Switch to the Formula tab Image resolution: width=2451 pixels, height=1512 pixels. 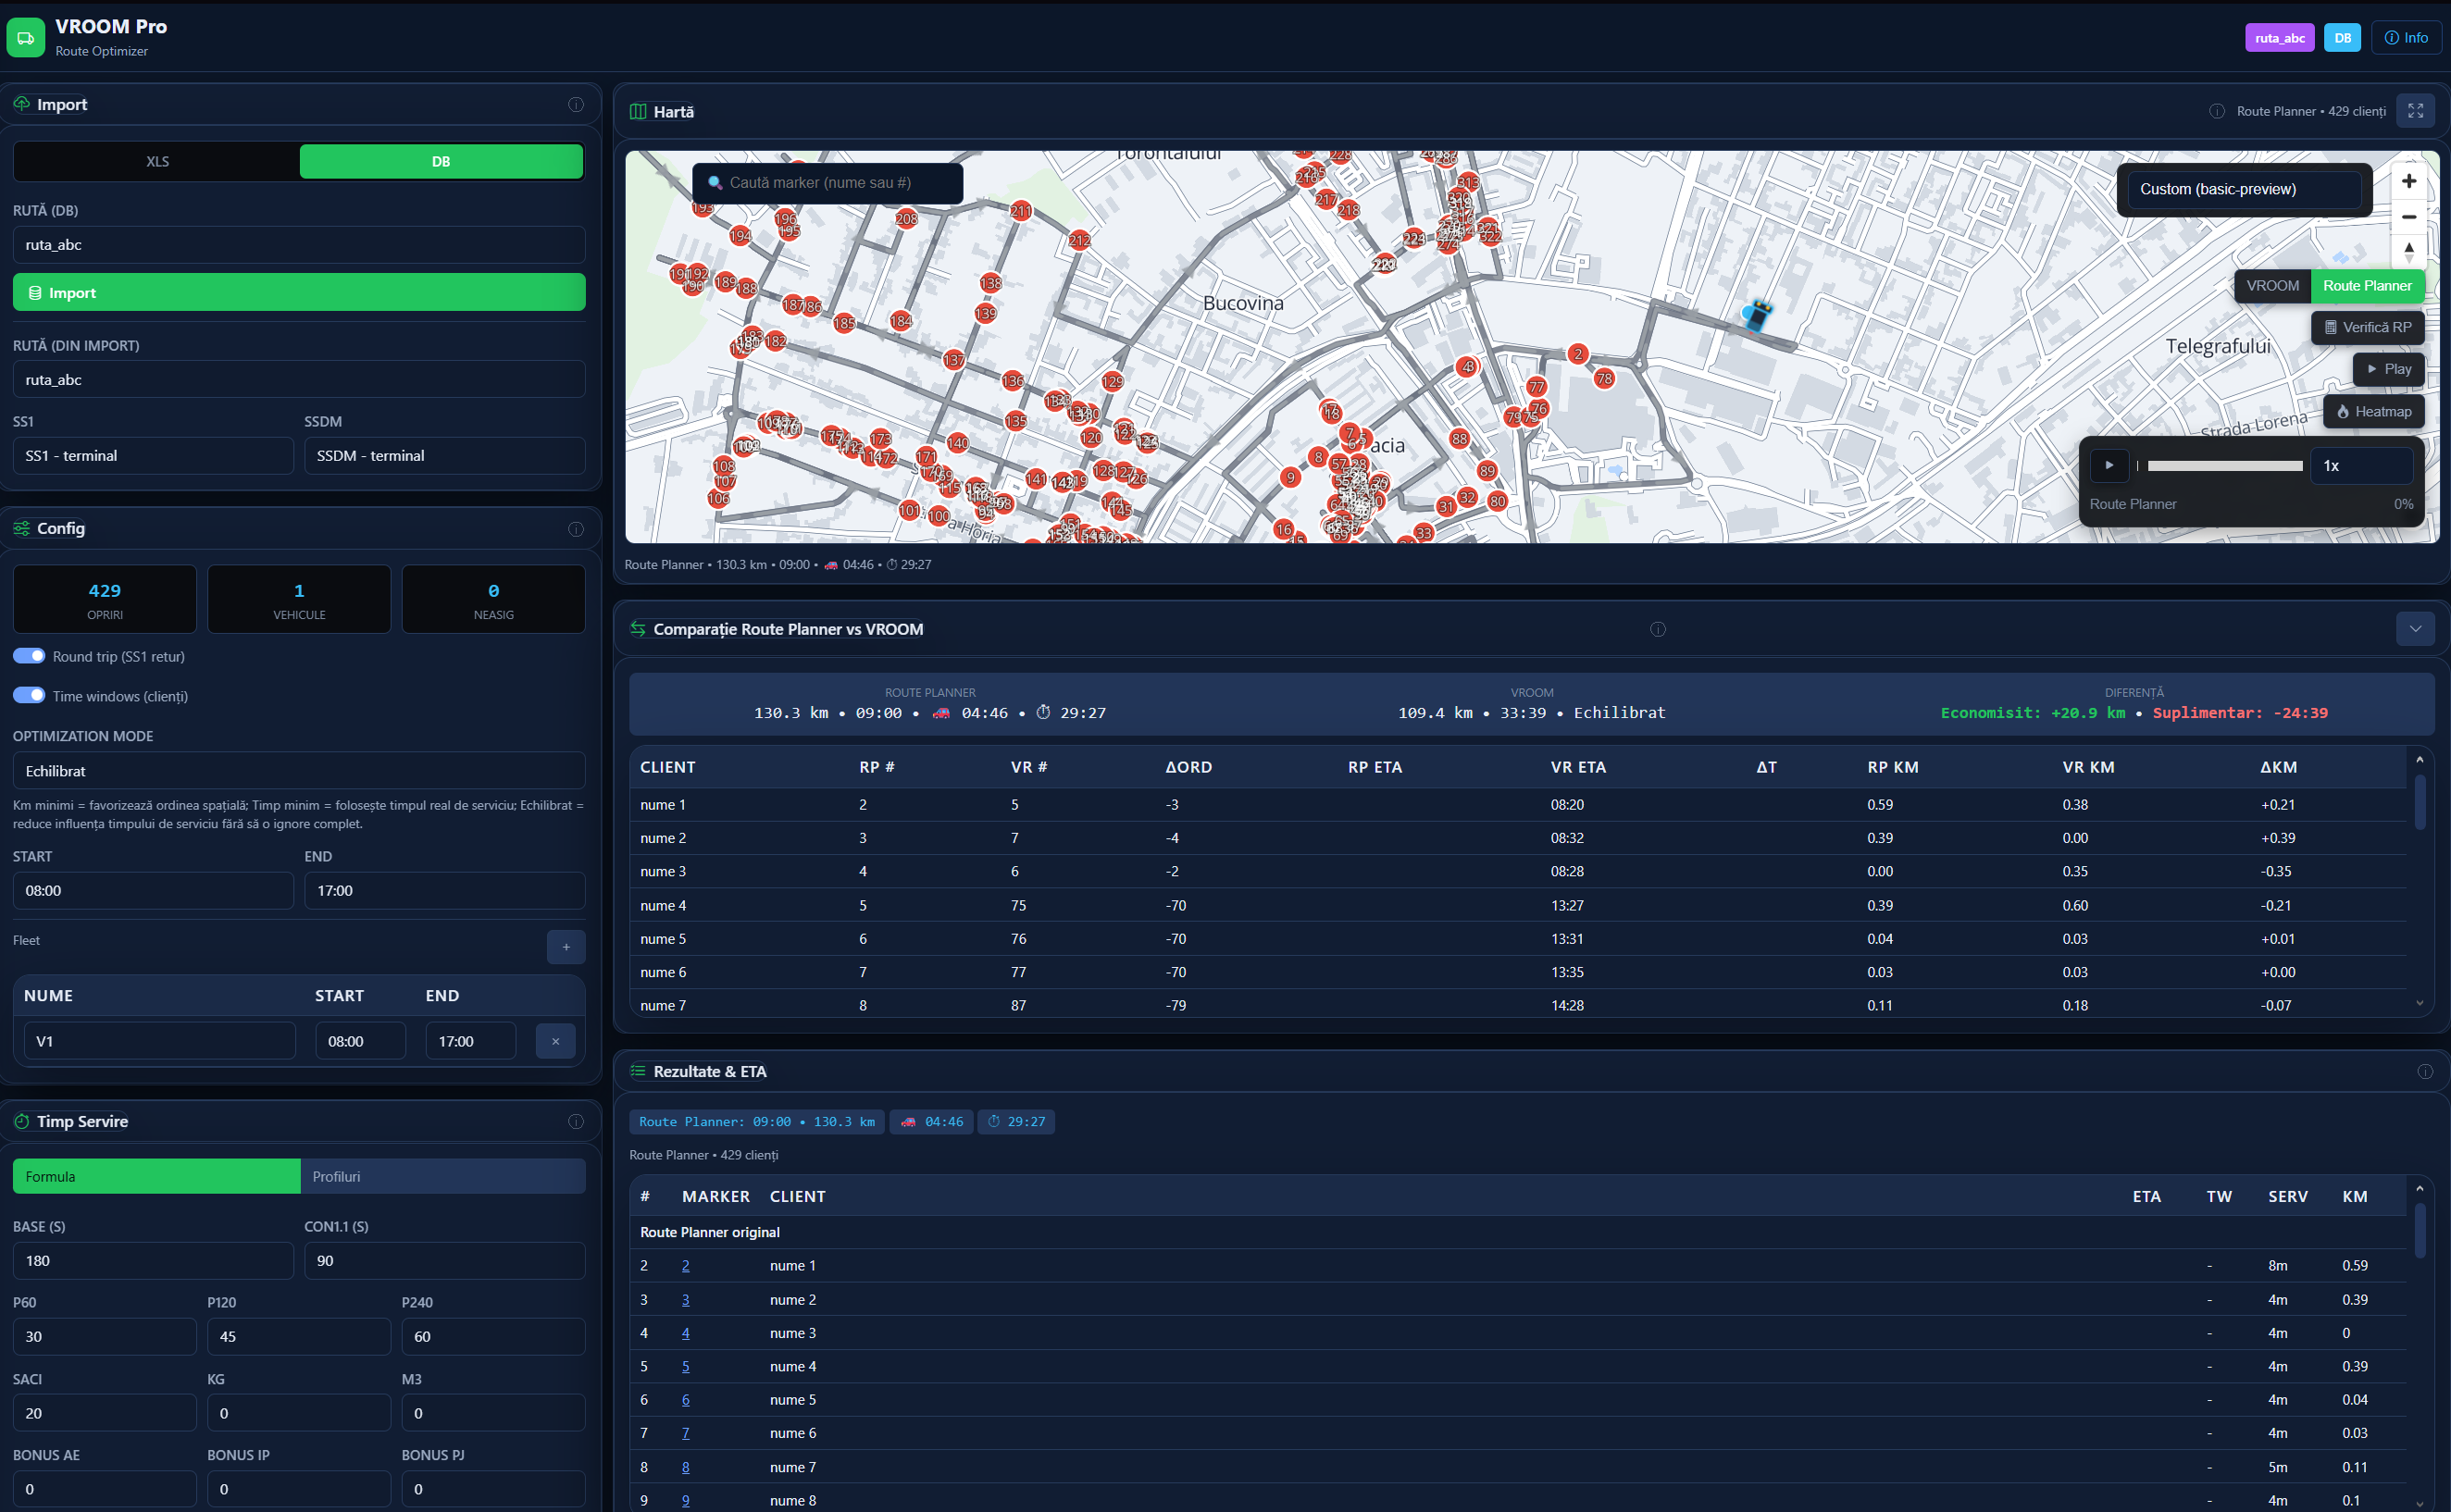pos(156,1177)
